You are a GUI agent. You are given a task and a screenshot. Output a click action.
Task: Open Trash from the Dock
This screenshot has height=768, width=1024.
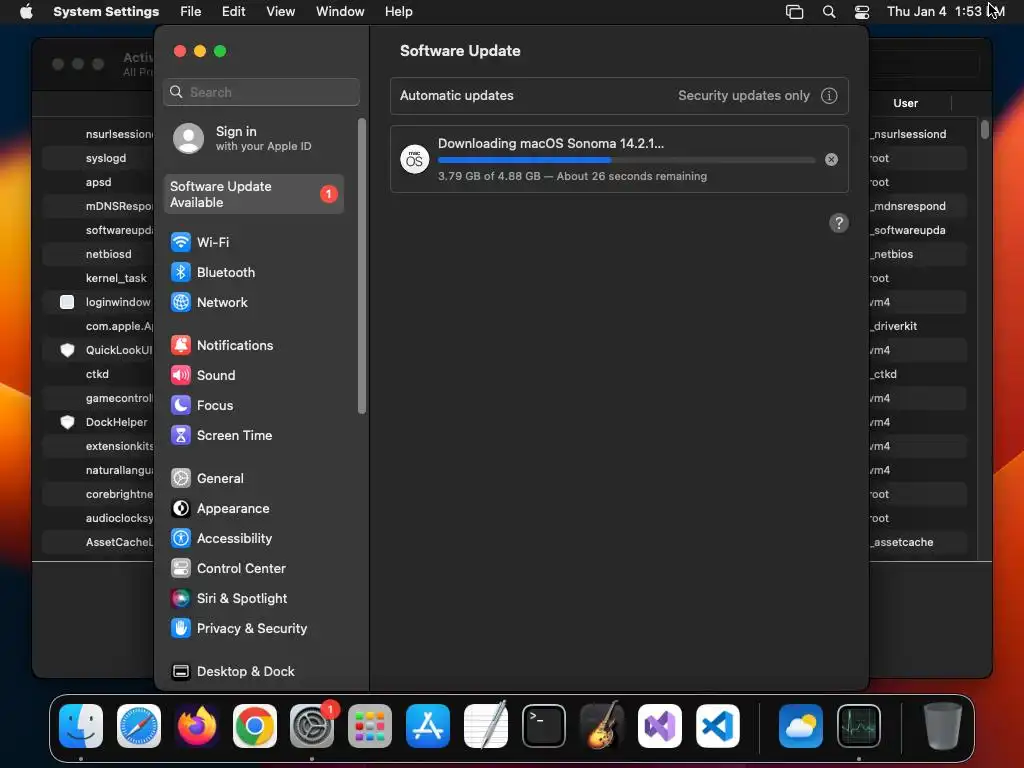click(942, 726)
